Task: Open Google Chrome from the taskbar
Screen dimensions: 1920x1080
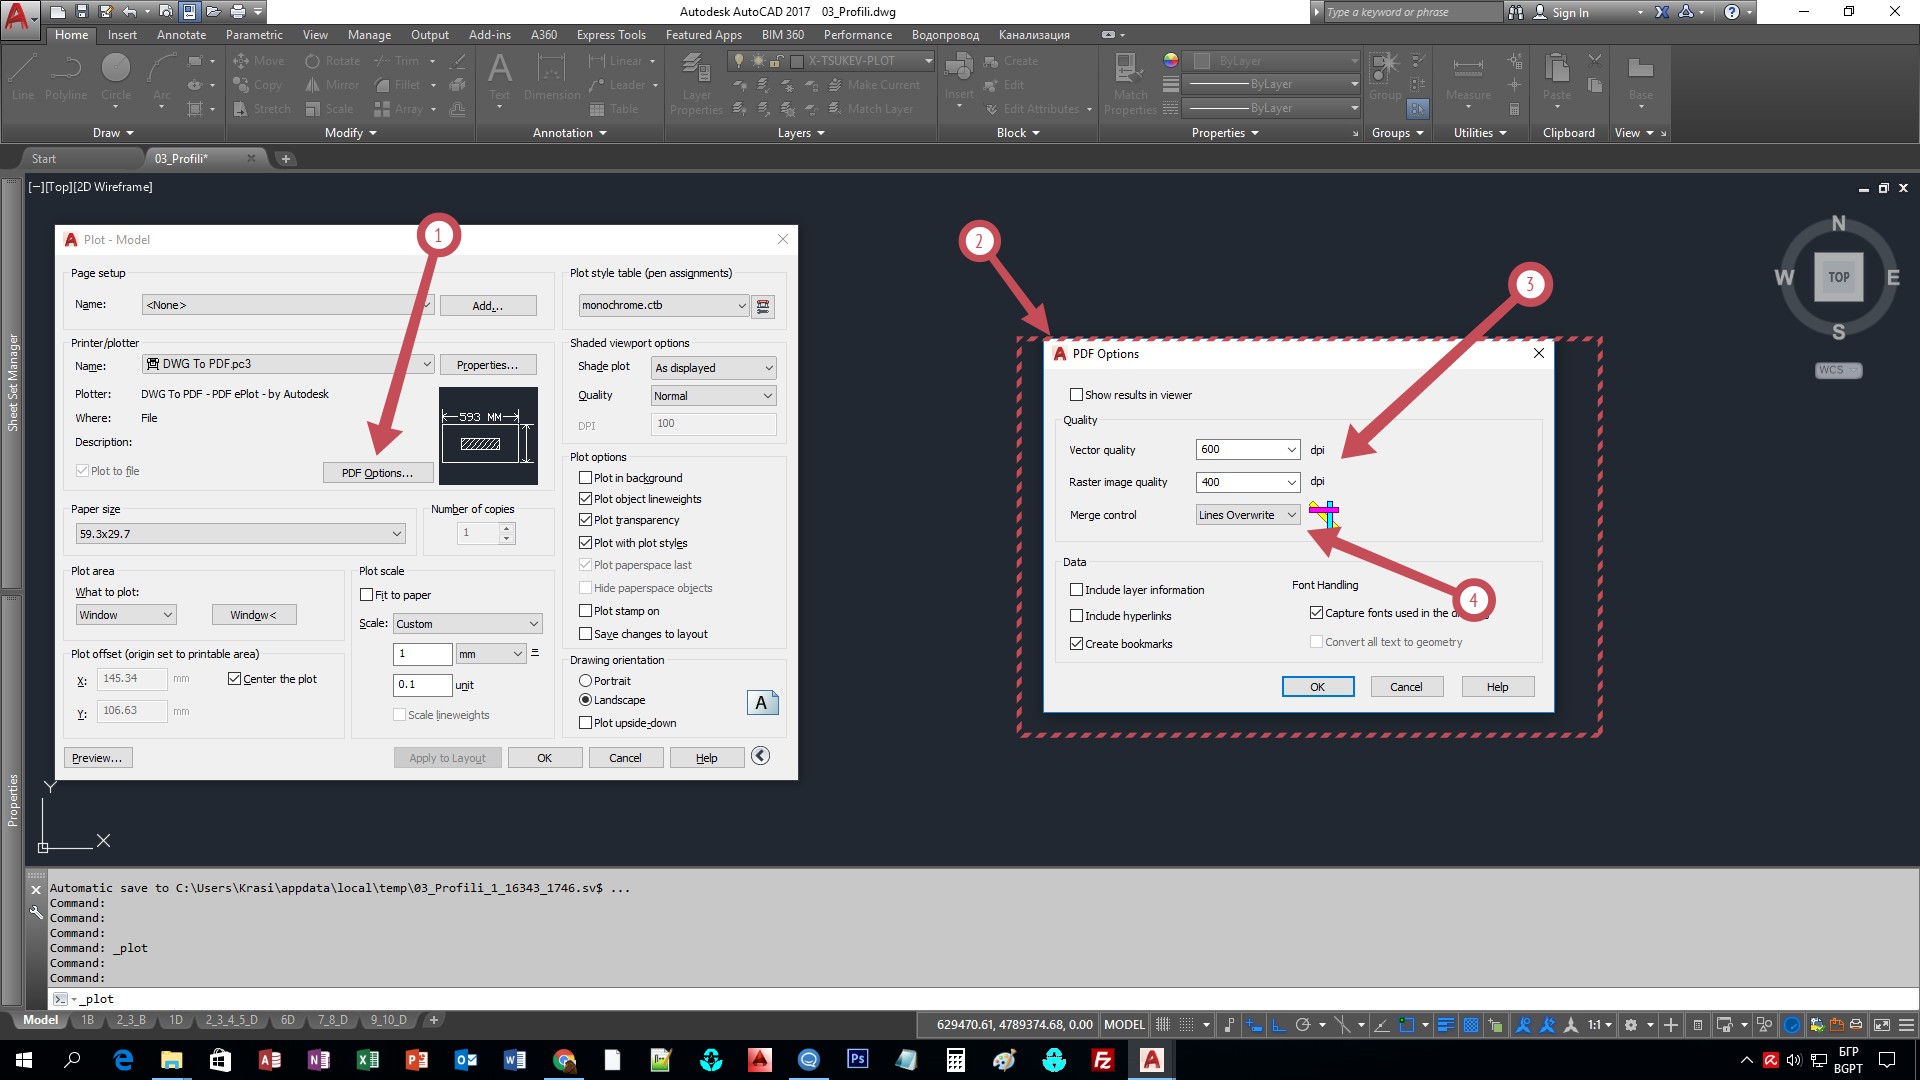Action: click(x=564, y=1059)
